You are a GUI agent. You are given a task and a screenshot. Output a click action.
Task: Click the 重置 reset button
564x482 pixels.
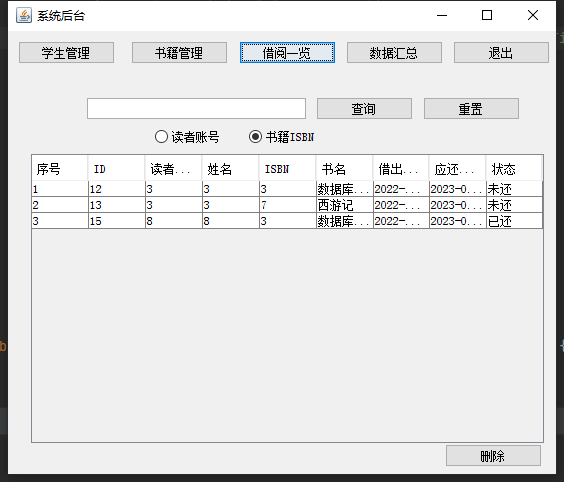tap(471, 108)
